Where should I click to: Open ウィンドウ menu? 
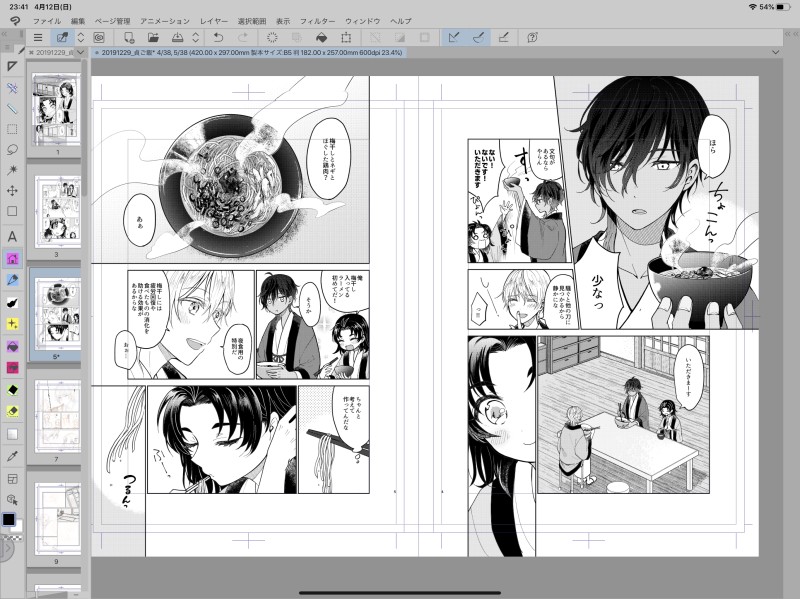click(x=363, y=21)
